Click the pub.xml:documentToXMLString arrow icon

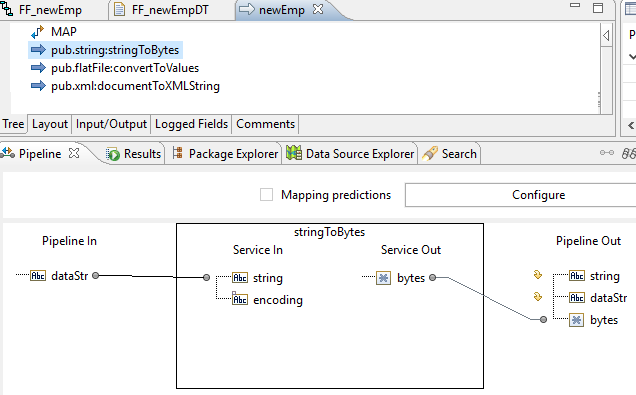pyautogui.click(x=38, y=86)
